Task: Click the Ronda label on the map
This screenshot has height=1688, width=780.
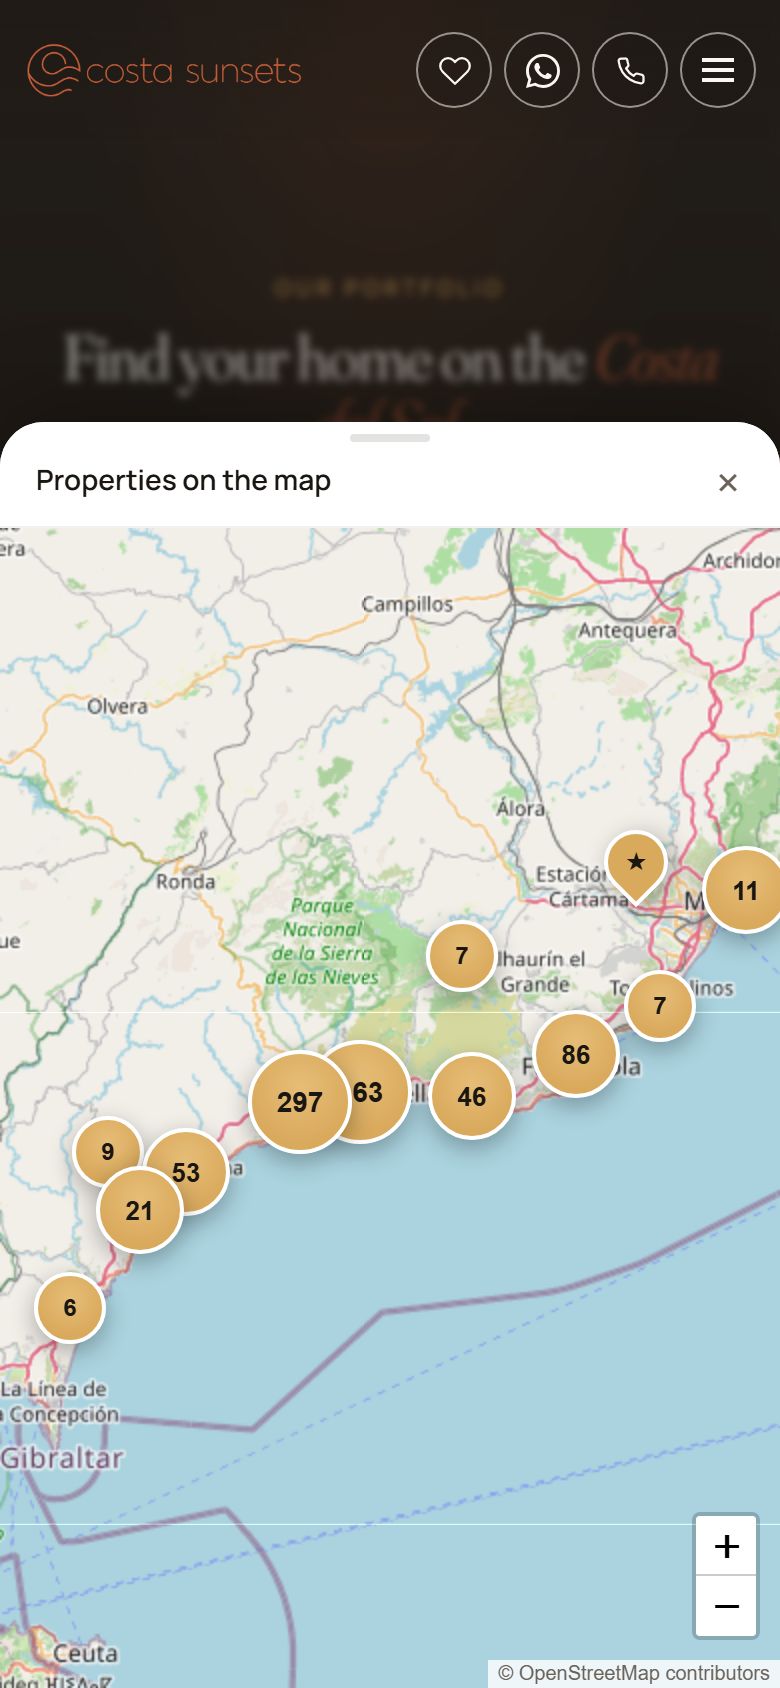Action: (185, 881)
